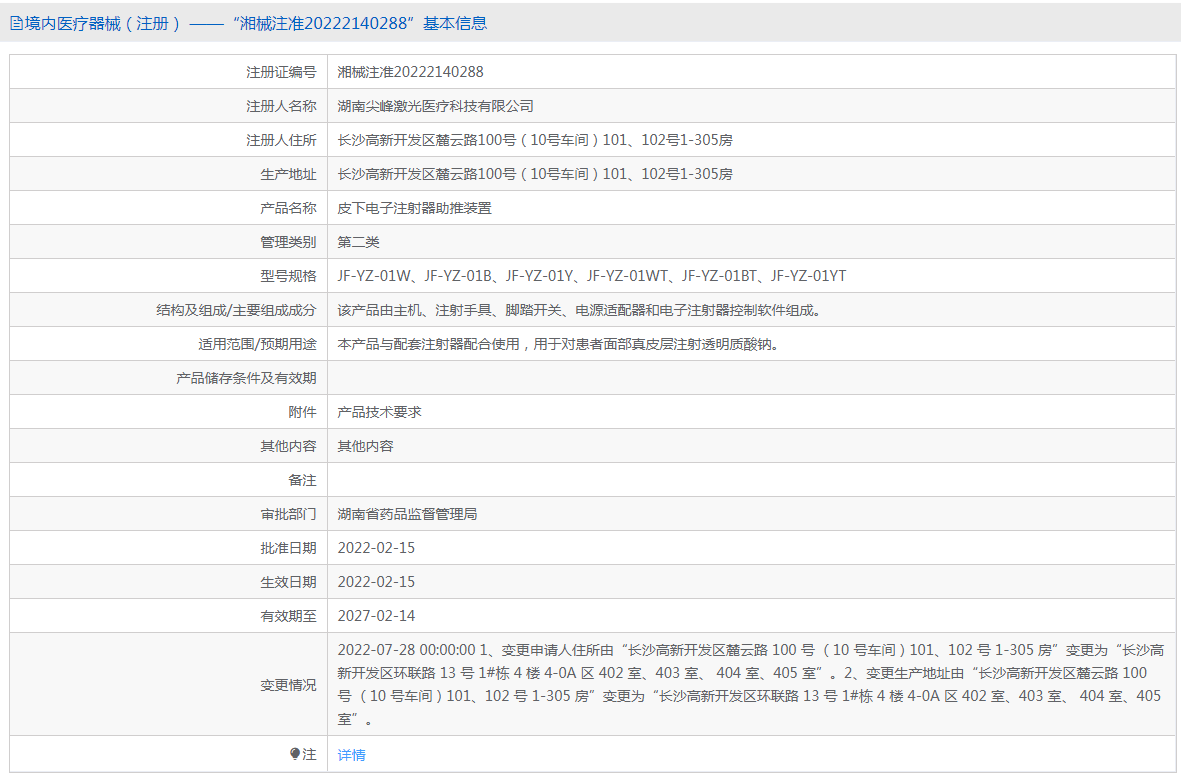Image resolution: width=1181 pixels, height=777 pixels.
Task: Select the 管理类别 label
Action: [x=288, y=242]
